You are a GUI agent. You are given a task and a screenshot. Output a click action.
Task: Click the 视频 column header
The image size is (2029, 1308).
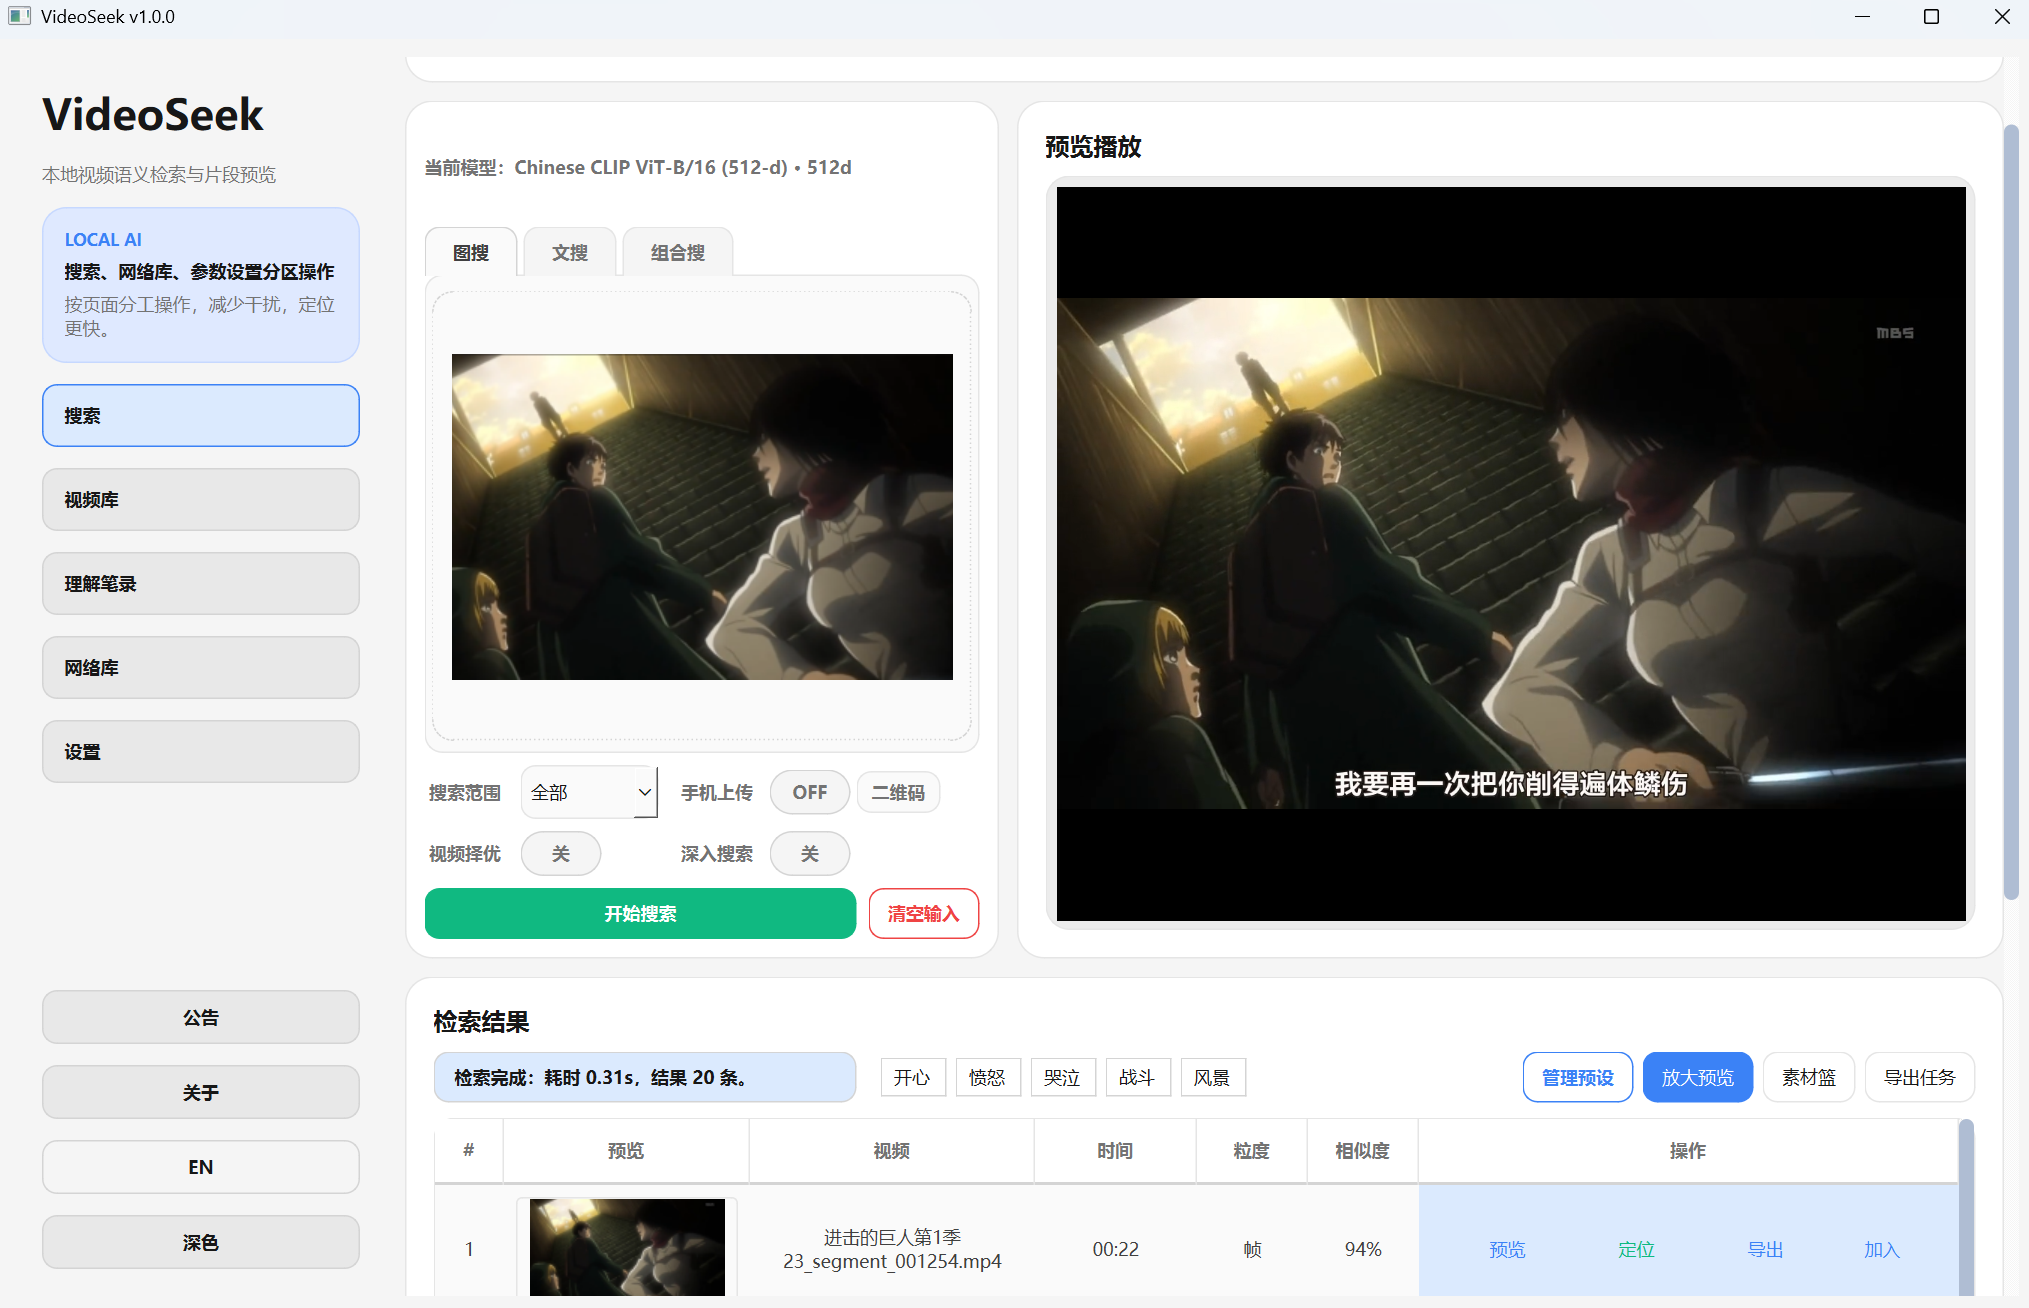click(x=891, y=1151)
